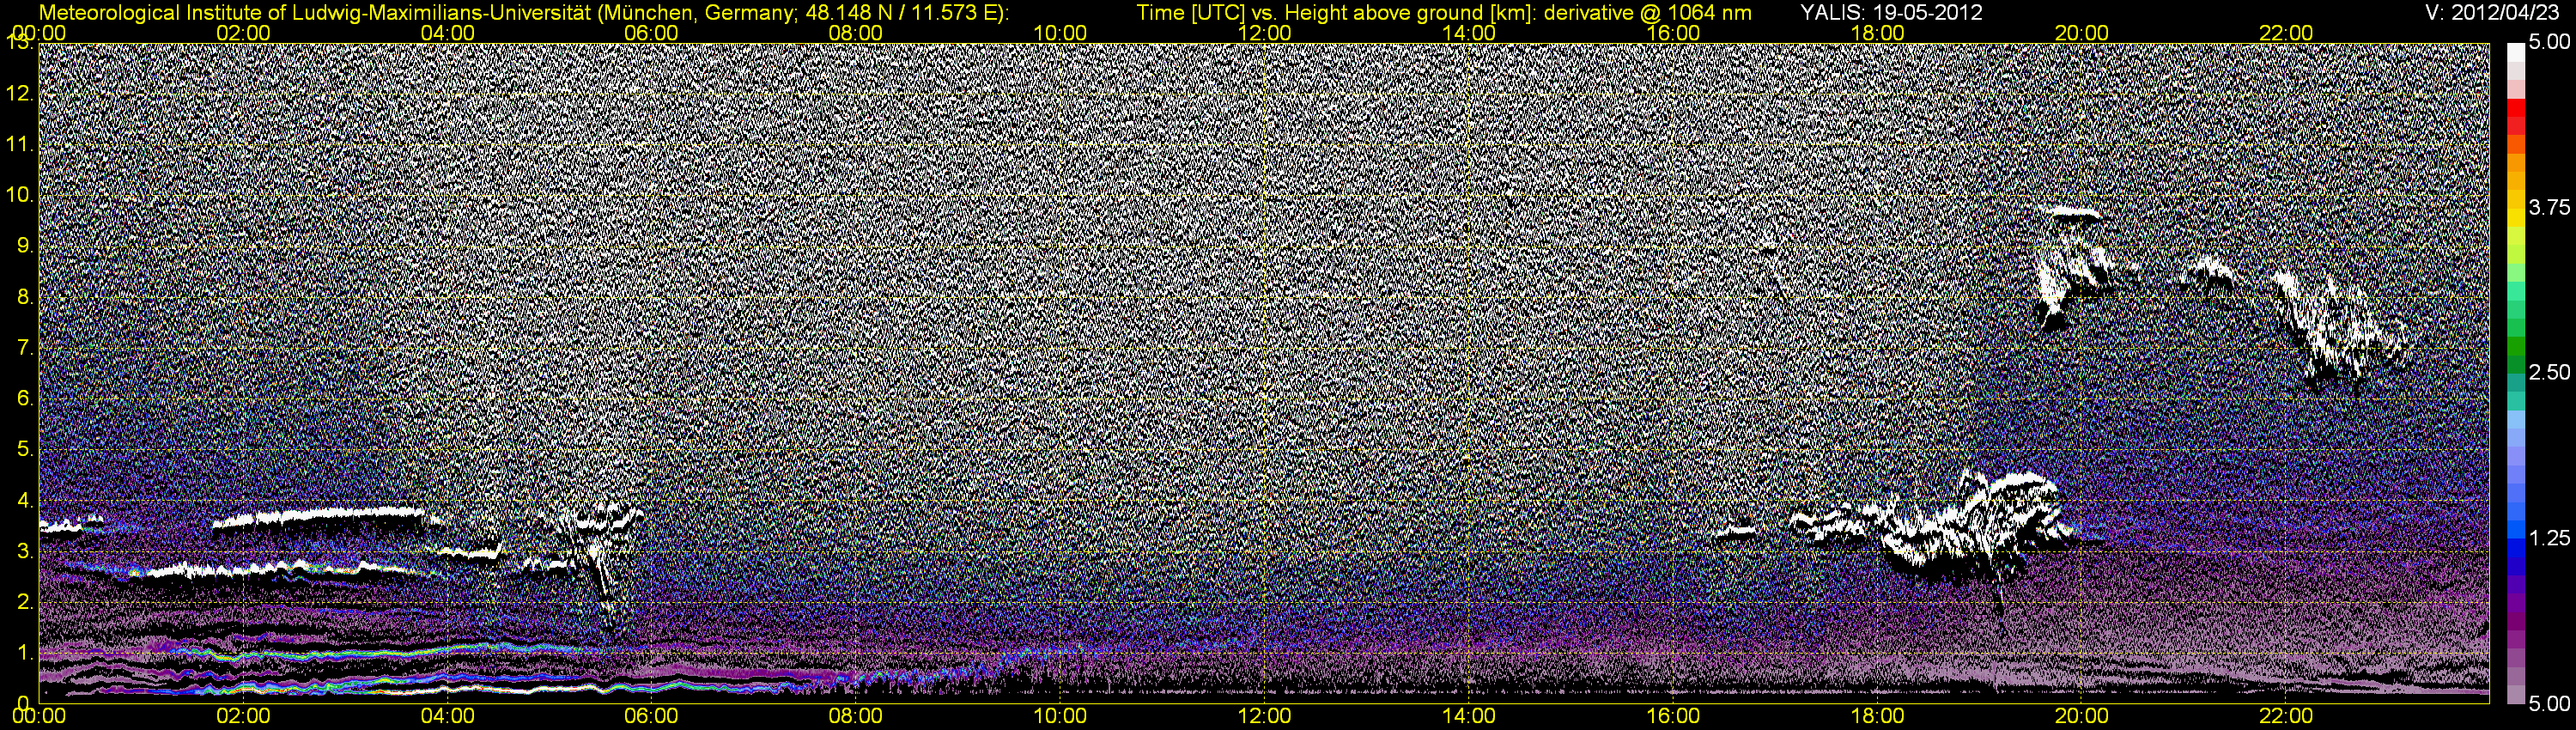This screenshot has height=730, width=2576.
Task: Pick the 2 km height axis label
Action: (23, 601)
